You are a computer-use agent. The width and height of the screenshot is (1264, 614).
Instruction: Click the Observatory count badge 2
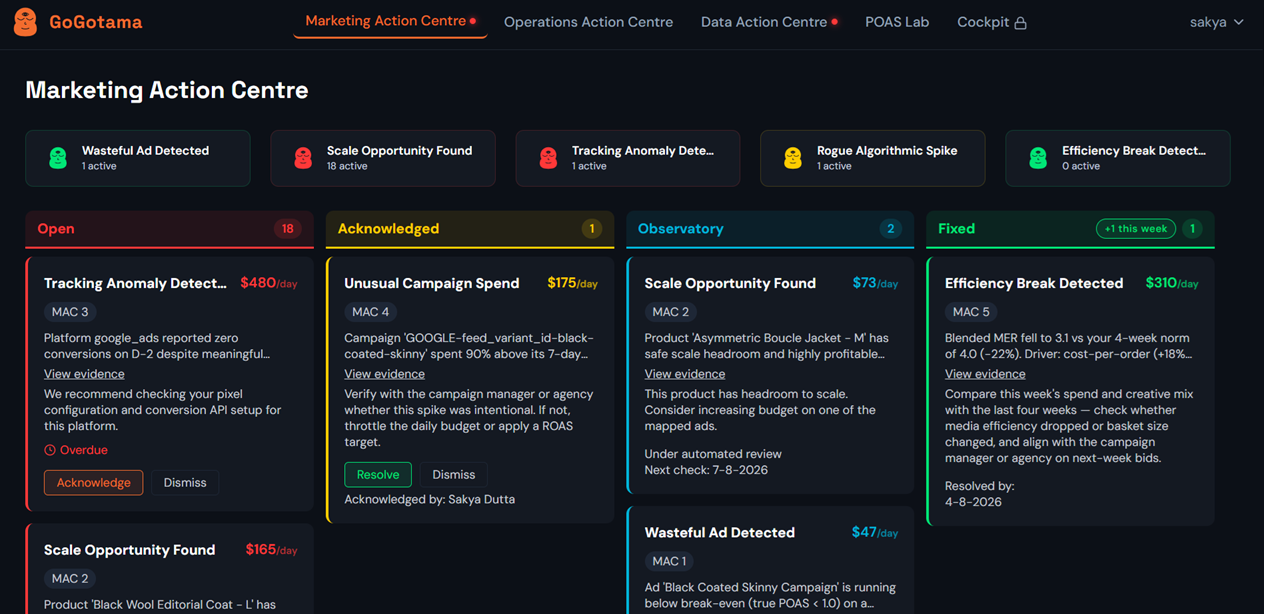pyautogui.click(x=891, y=229)
